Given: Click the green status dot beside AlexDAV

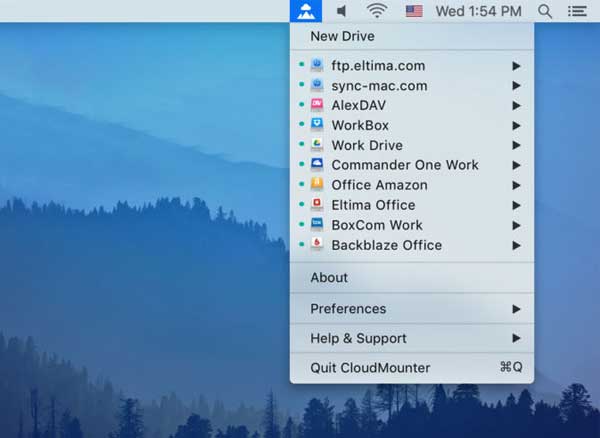Looking at the screenshot, I should 302,104.
